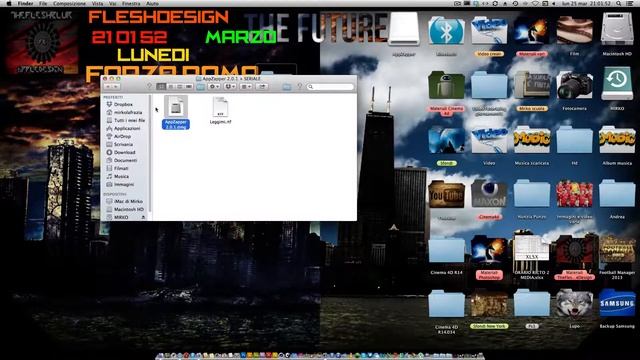Open the Composizione menu

(69, 3)
